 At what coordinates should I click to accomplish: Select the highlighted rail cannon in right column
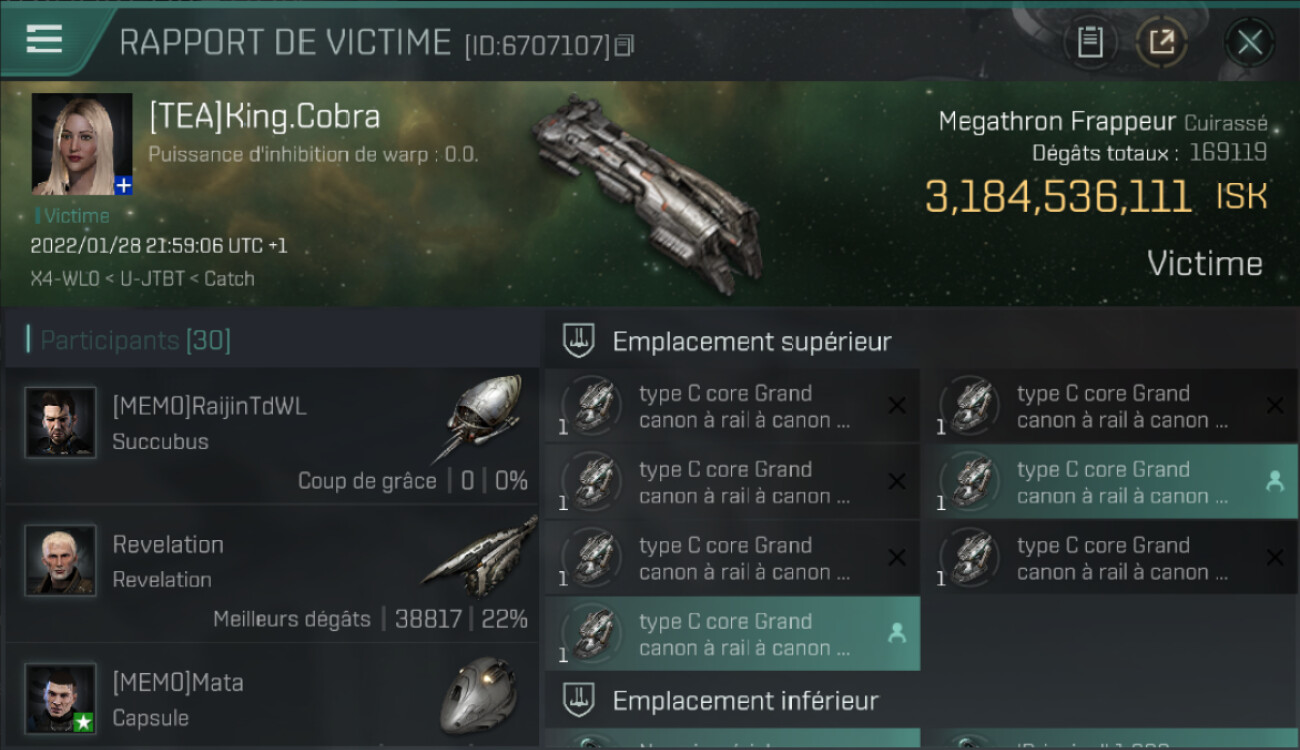[1109, 482]
